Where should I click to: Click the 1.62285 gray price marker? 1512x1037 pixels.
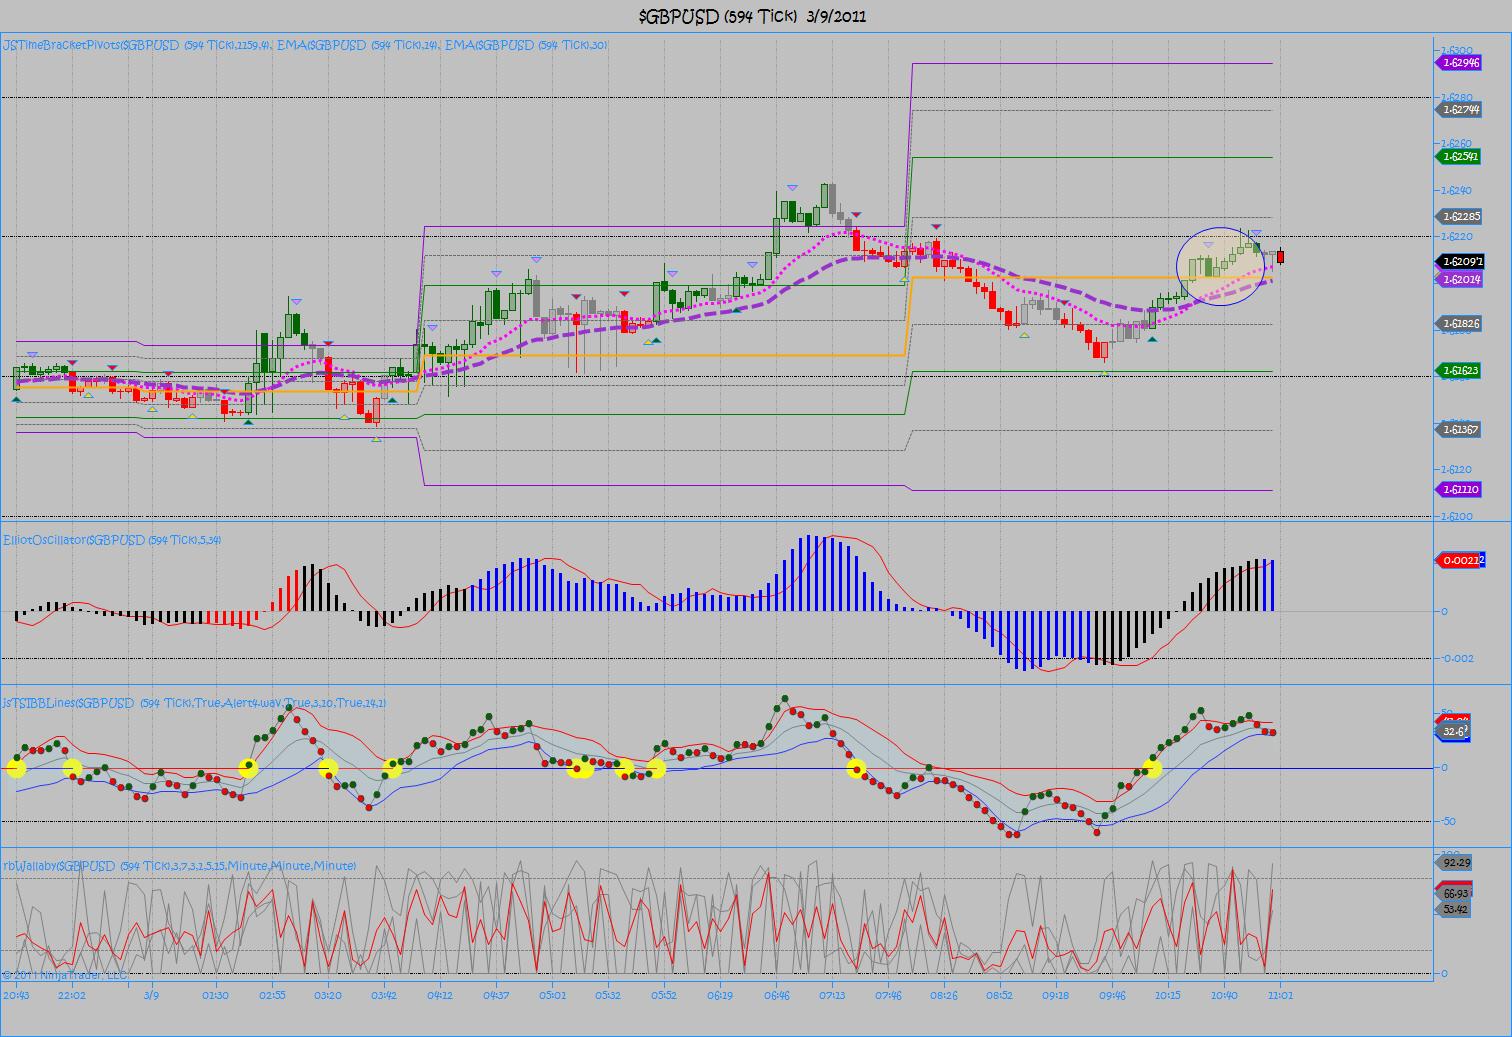click(1460, 216)
